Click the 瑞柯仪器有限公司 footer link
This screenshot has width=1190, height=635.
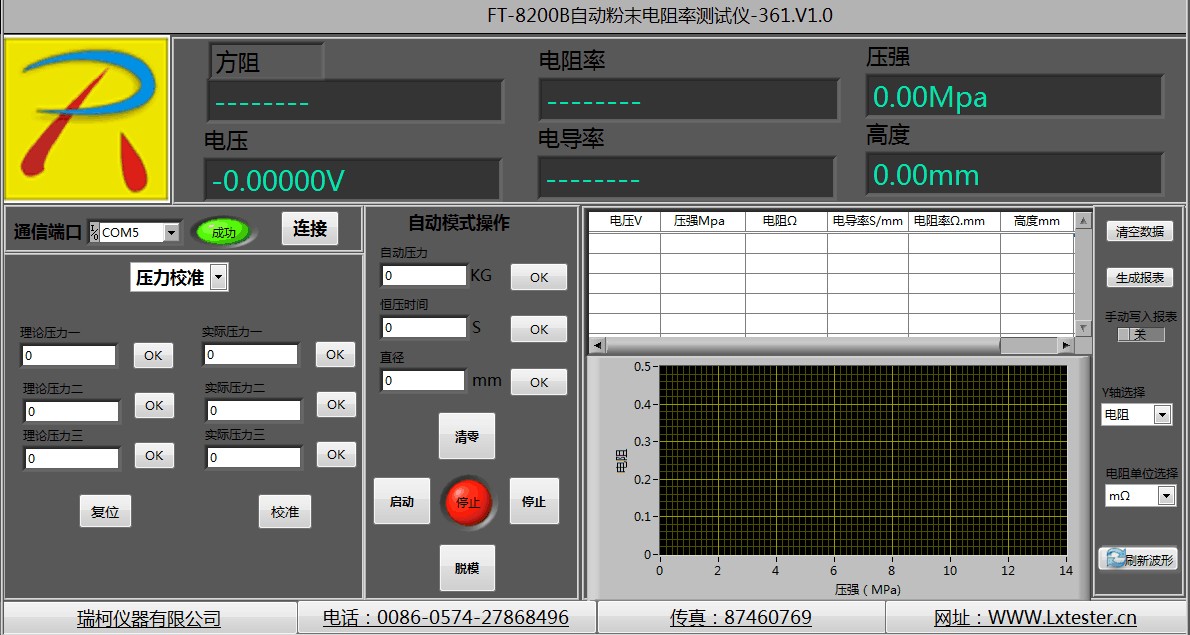[149, 619]
